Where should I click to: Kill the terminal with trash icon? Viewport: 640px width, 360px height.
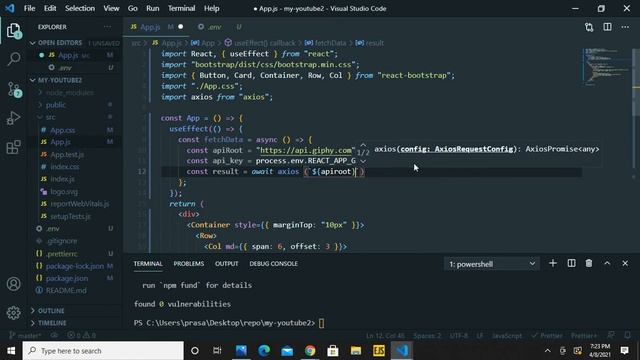pyautogui.click(x=589, y=263)
